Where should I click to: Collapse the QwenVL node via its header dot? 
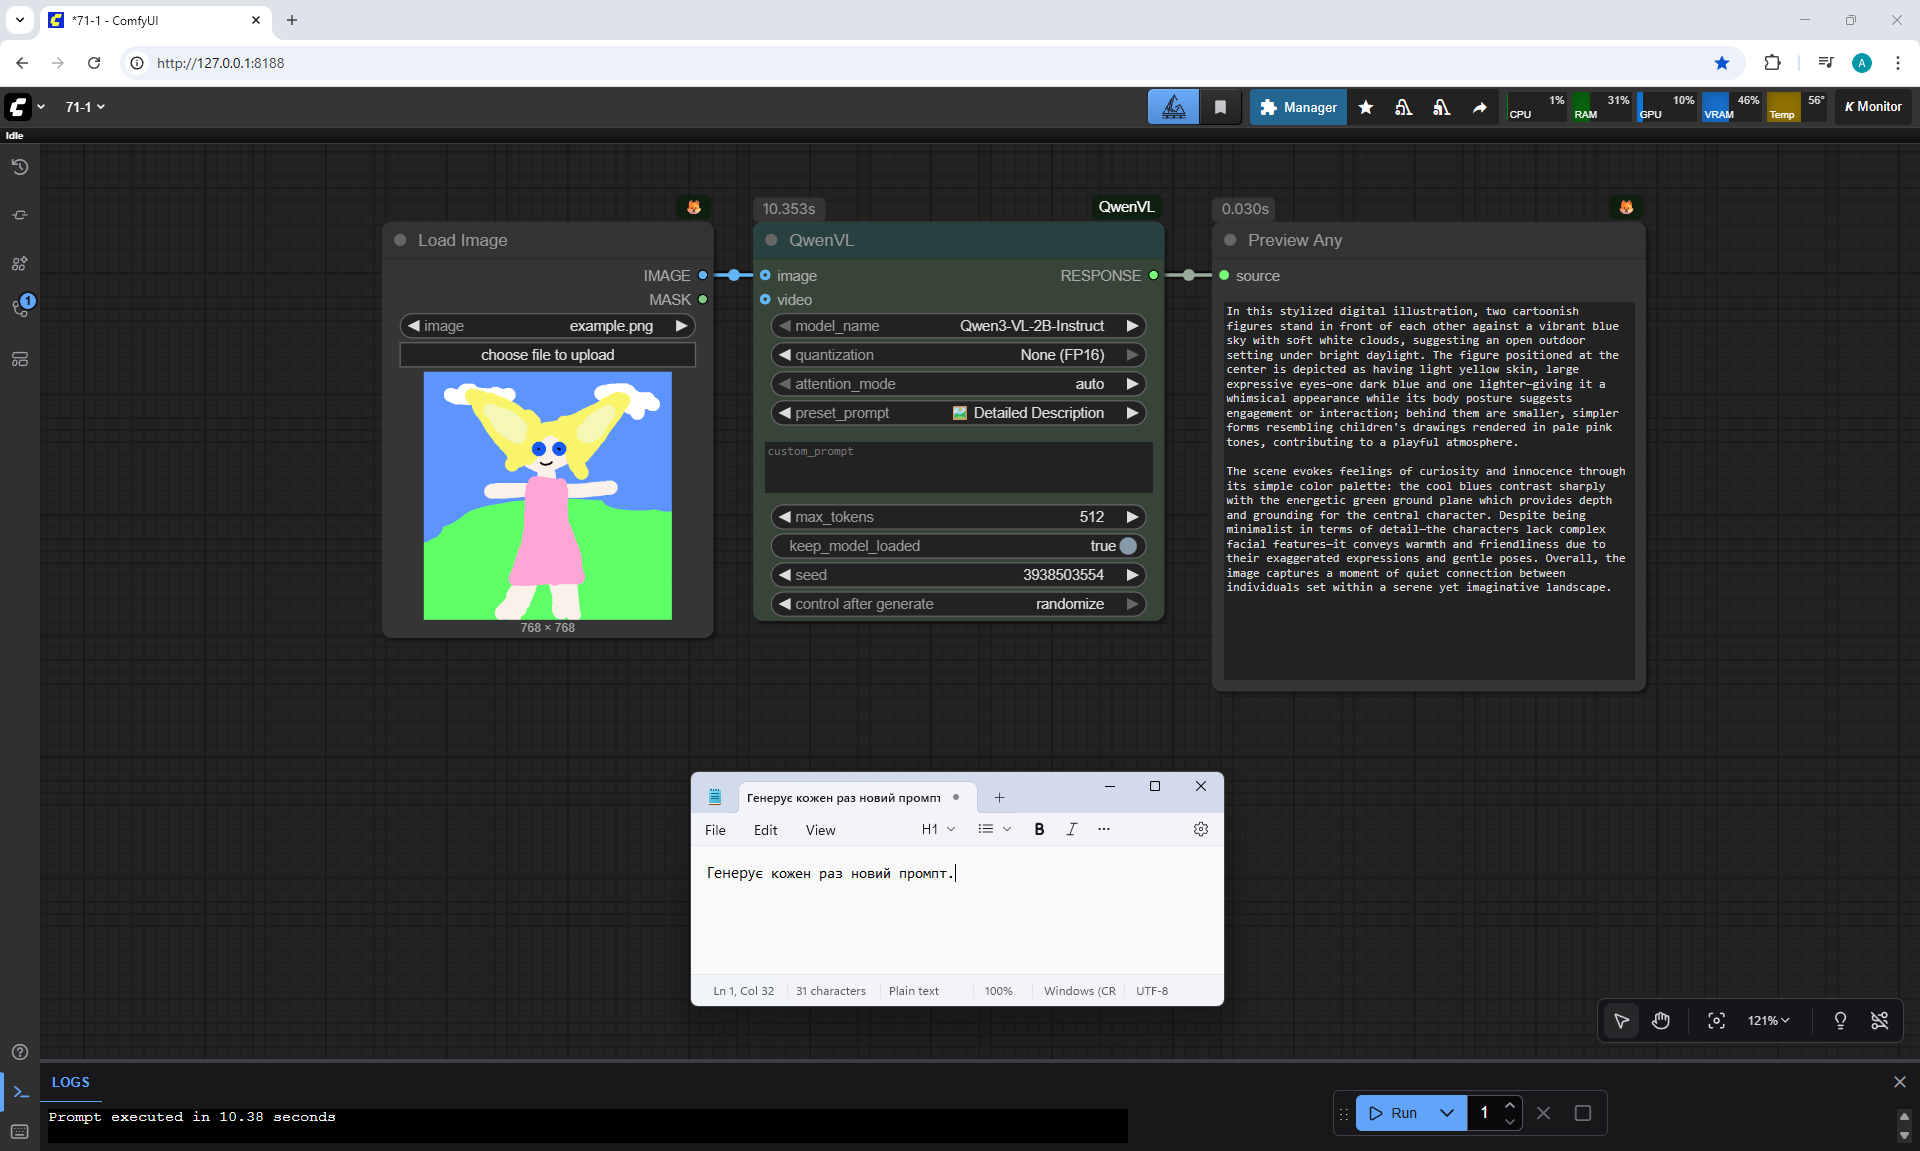pyautogui.click(x=771, y=240)
